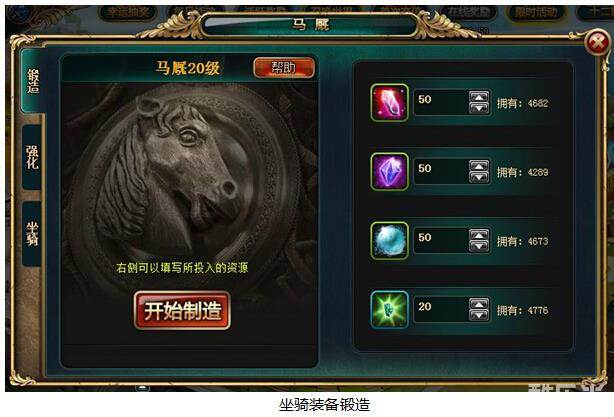
Task: Switch to the 强化 tab
Action: [x=32, y=157]
